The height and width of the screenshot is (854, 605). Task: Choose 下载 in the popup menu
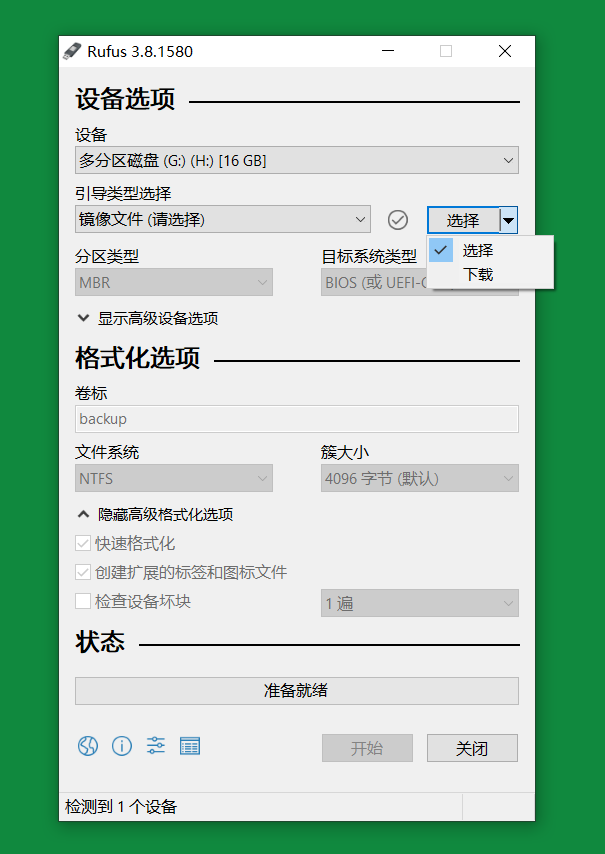(491, 274)
